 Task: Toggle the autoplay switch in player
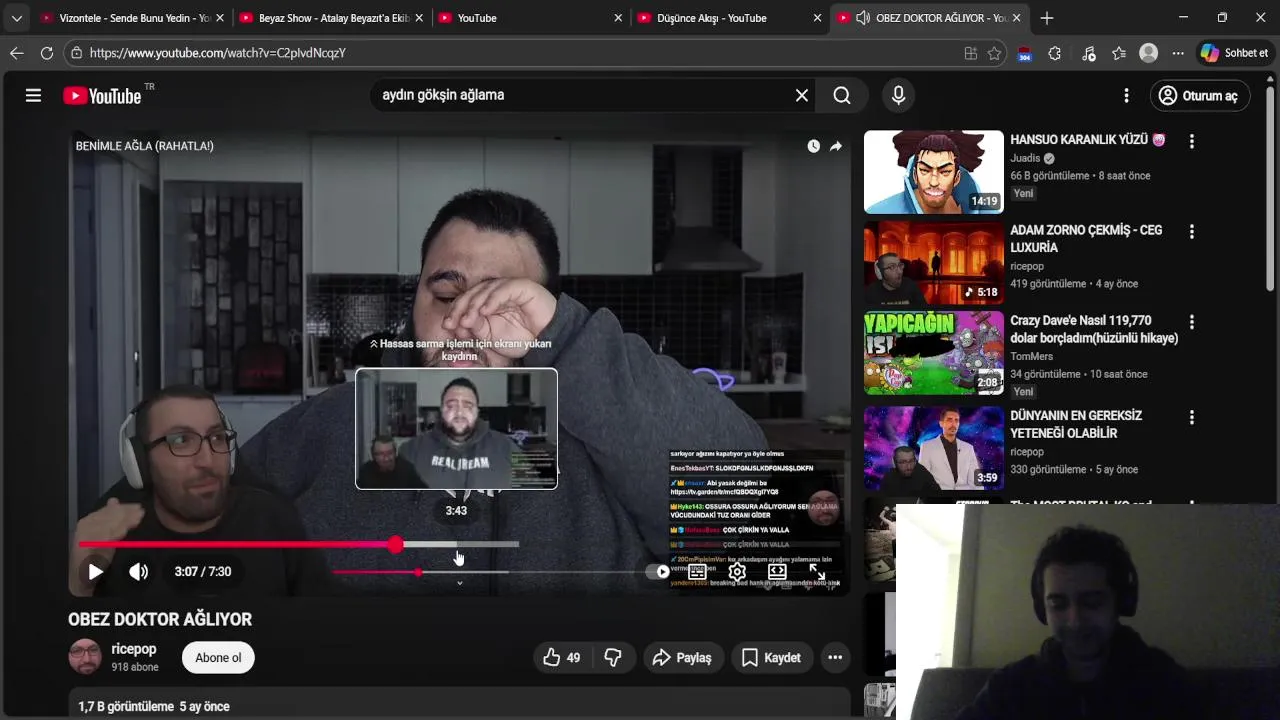click(657, 572)
